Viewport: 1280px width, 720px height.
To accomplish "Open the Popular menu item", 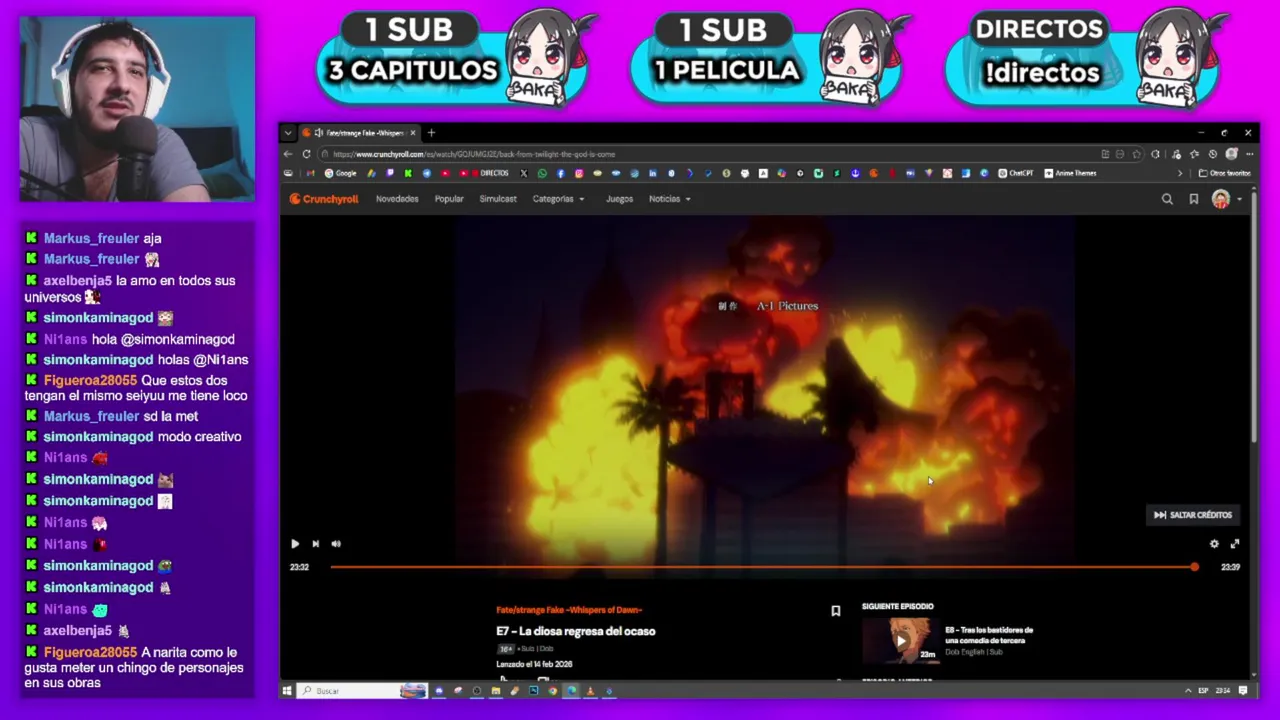I will point(449,199).
